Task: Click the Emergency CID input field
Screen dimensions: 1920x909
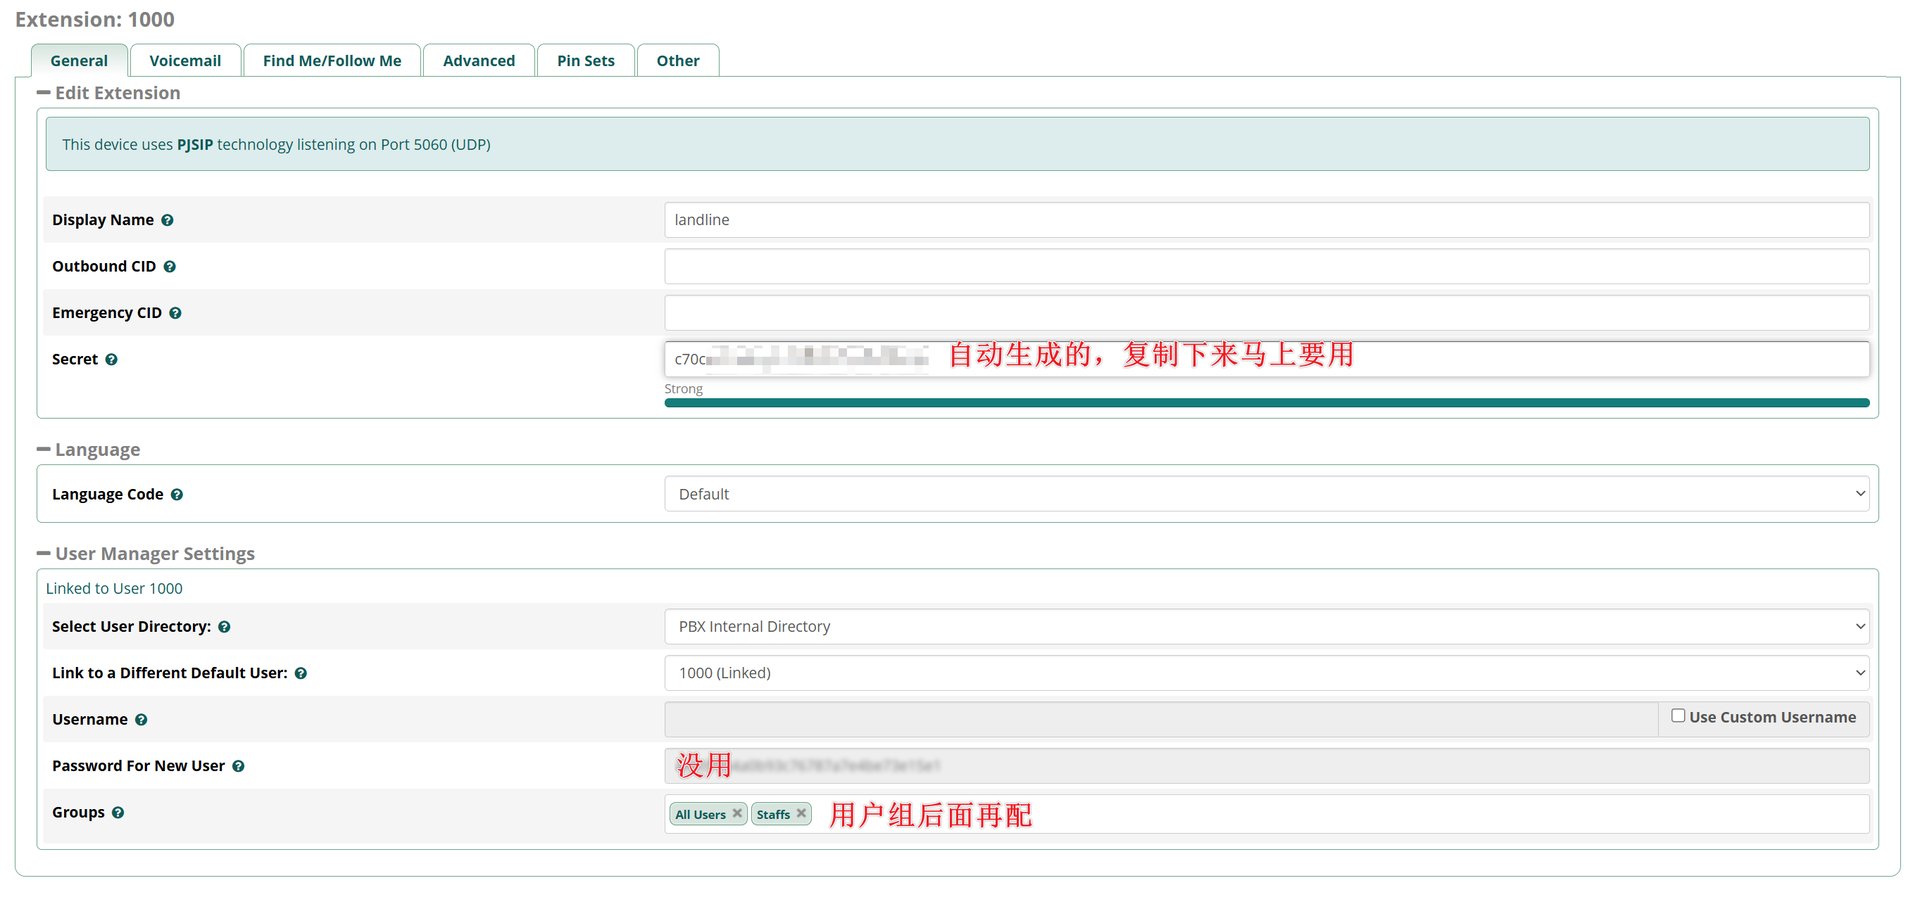Action: [1266, 313]
